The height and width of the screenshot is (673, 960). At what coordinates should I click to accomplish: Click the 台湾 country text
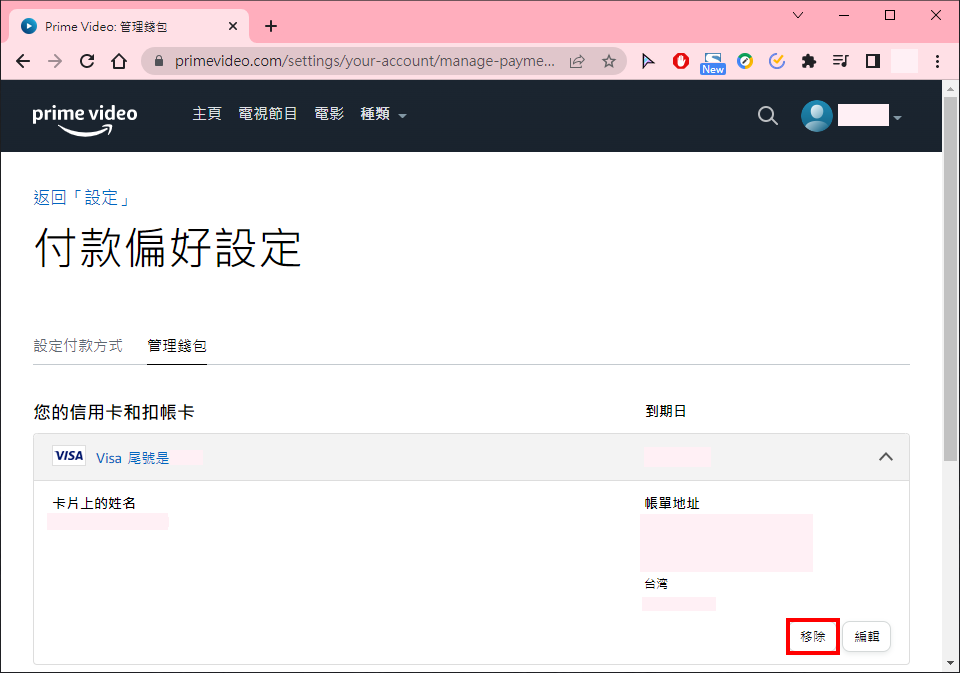pyautogui.click(x=656, y=584)
